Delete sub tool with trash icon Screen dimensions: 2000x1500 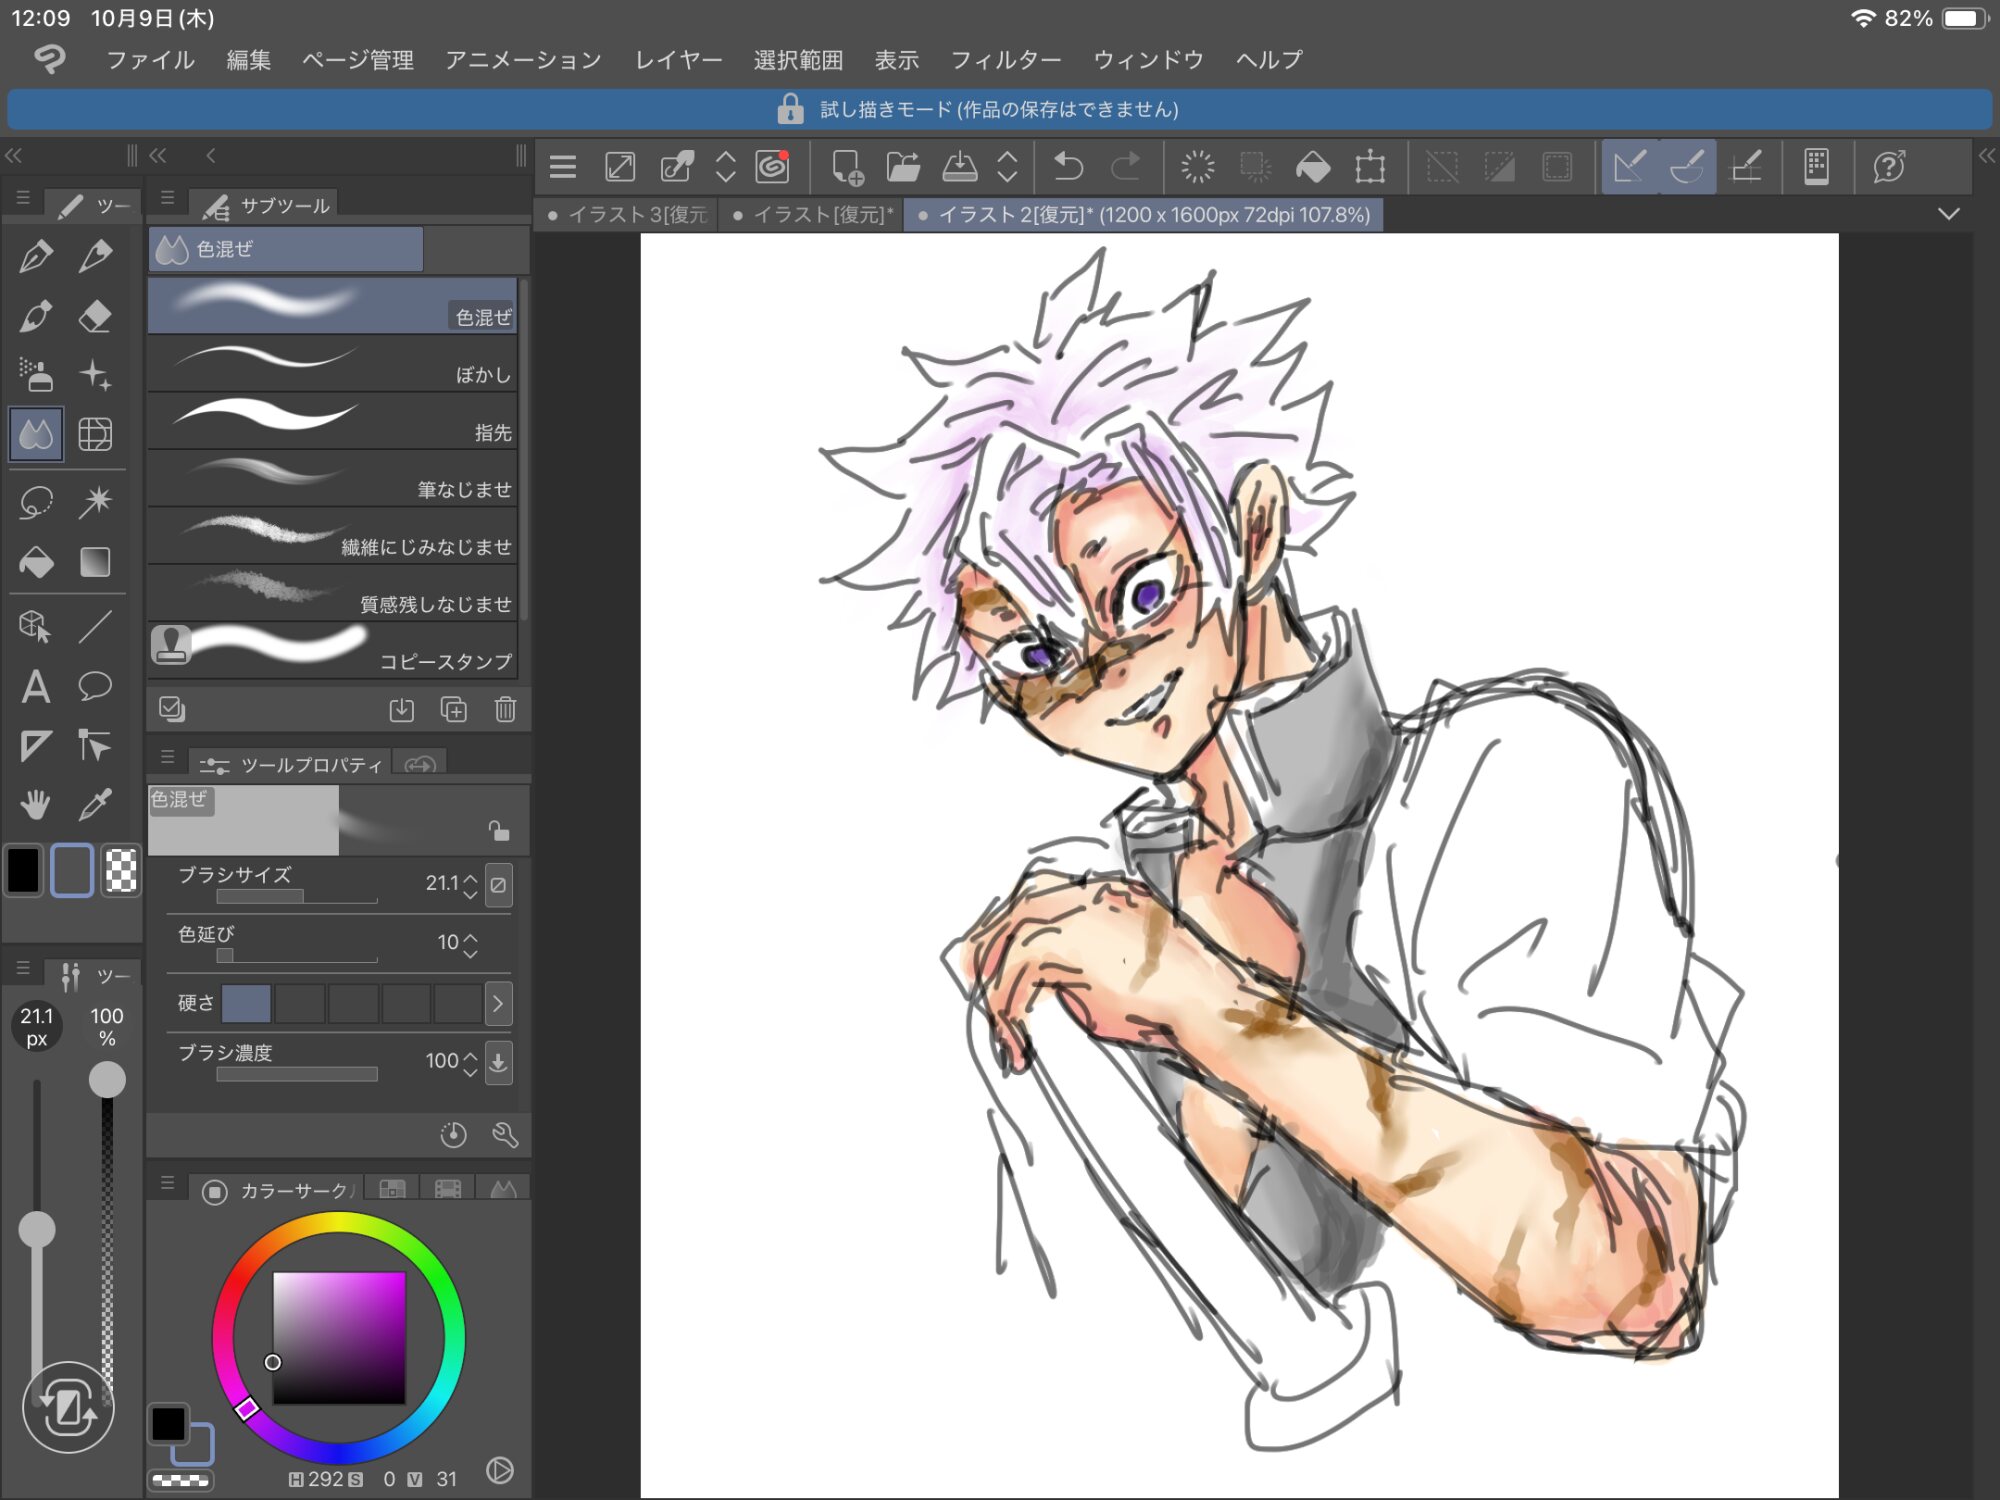click(505, 710)
